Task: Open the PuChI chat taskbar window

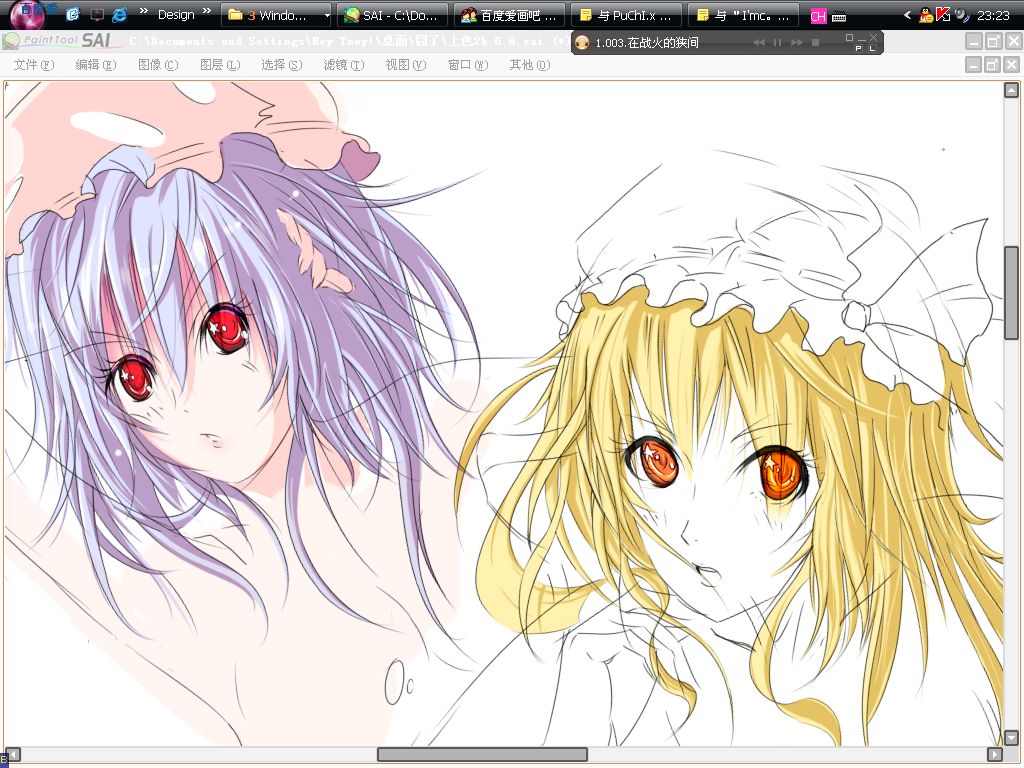Action: (x=626, y=15)
